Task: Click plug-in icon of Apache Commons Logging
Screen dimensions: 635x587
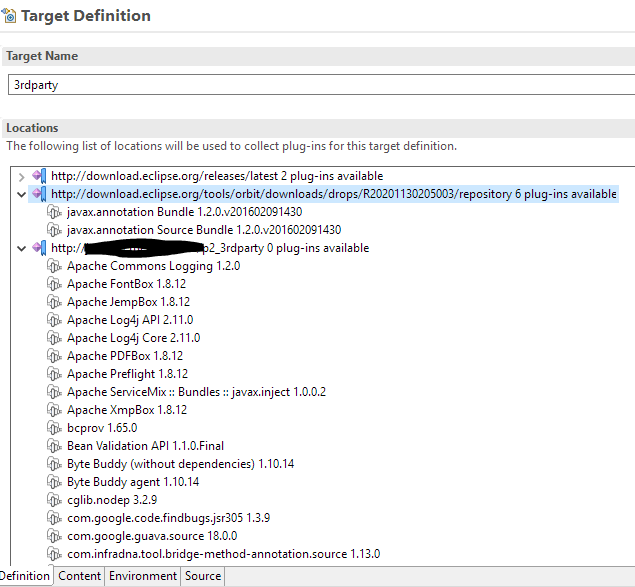Action: 54,266
